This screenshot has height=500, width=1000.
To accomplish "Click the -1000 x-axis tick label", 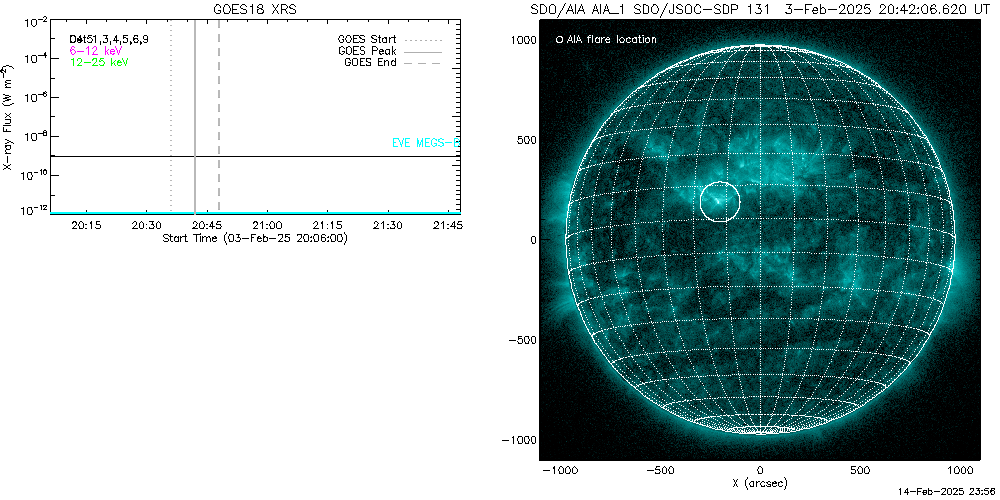I will (x=559, y=469).
